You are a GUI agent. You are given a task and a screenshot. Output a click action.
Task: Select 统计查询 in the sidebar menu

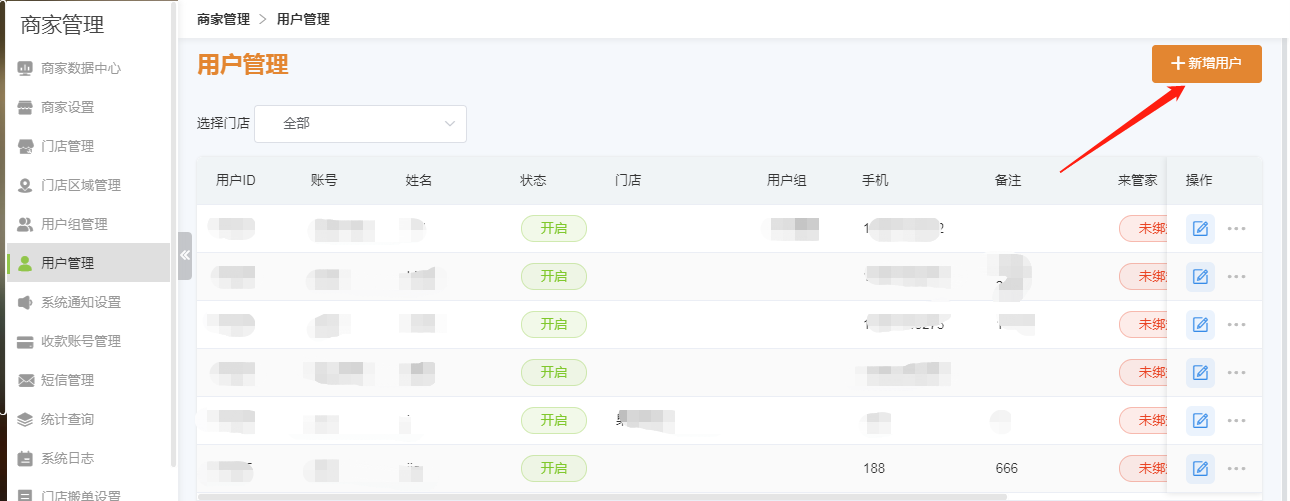point(67,420)
